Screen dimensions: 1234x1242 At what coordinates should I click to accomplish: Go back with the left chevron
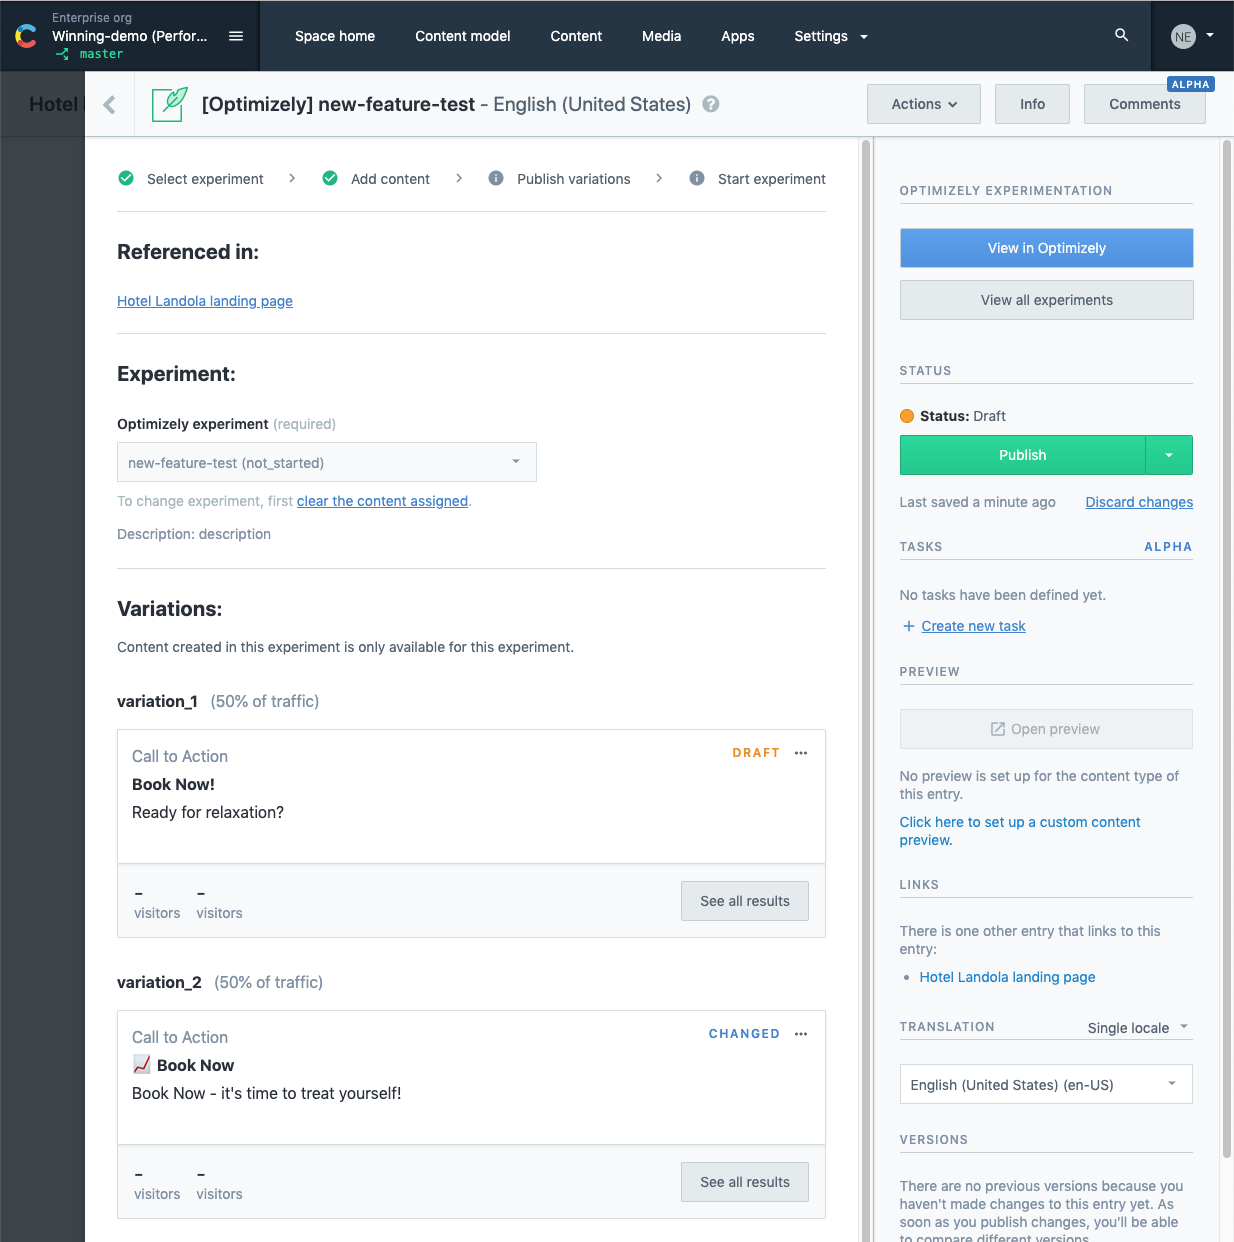click(109, 104)
